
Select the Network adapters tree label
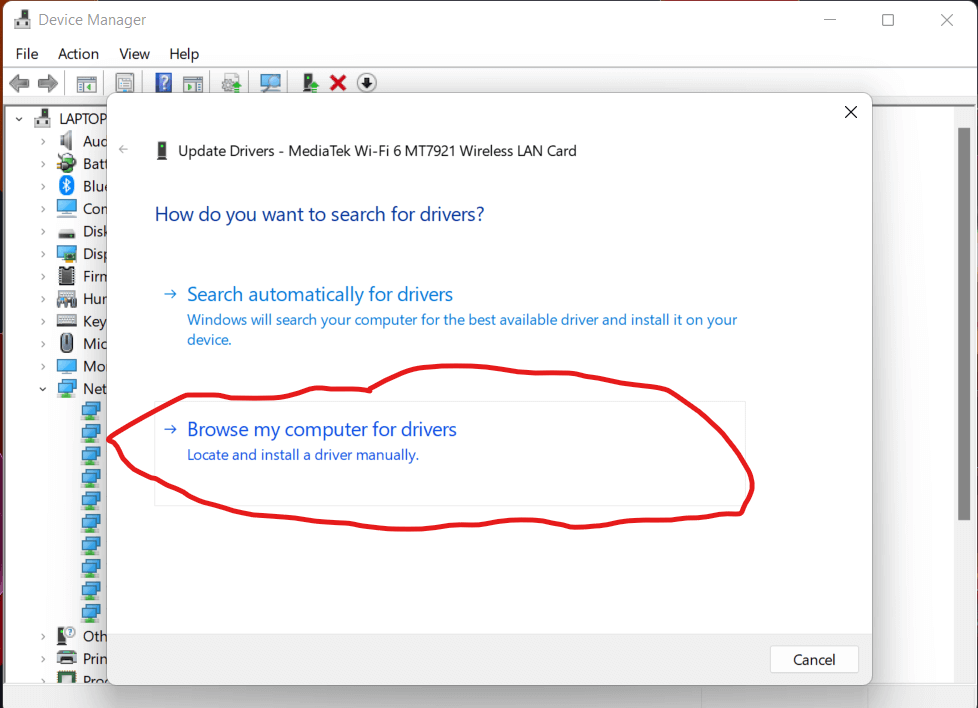(x=95, y=389)
